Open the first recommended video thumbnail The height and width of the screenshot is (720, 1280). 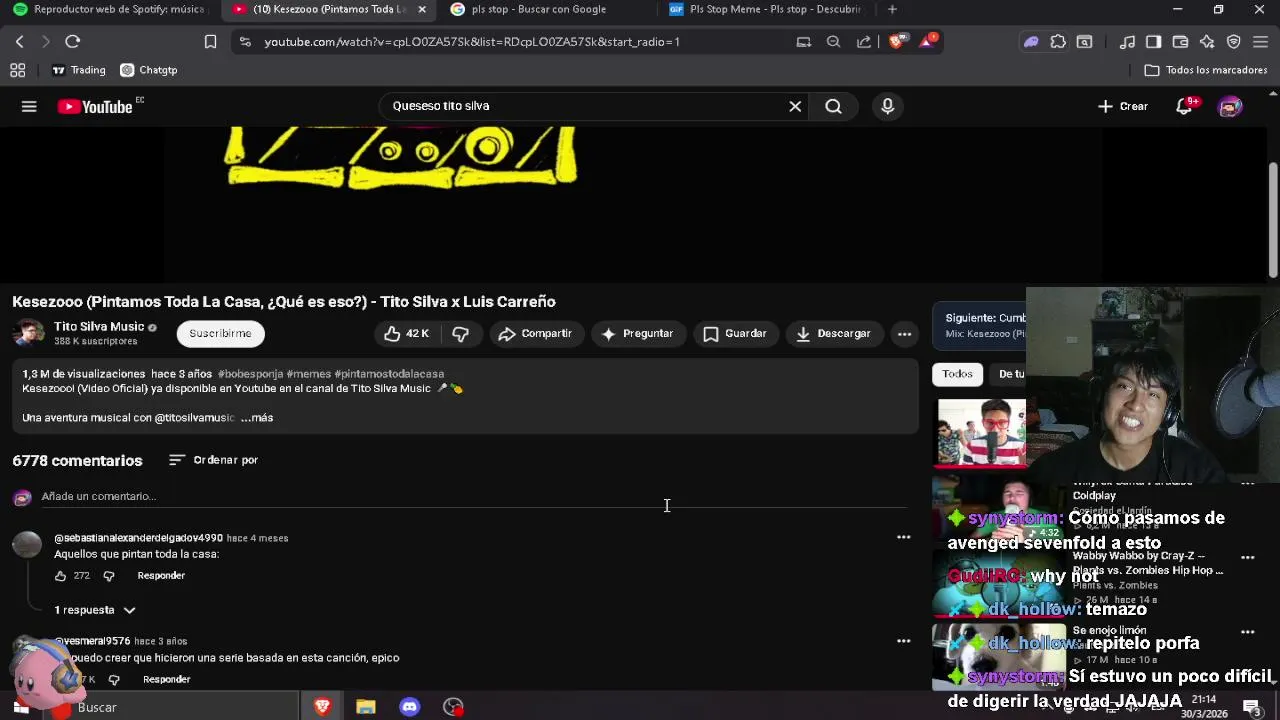(980, 433)
